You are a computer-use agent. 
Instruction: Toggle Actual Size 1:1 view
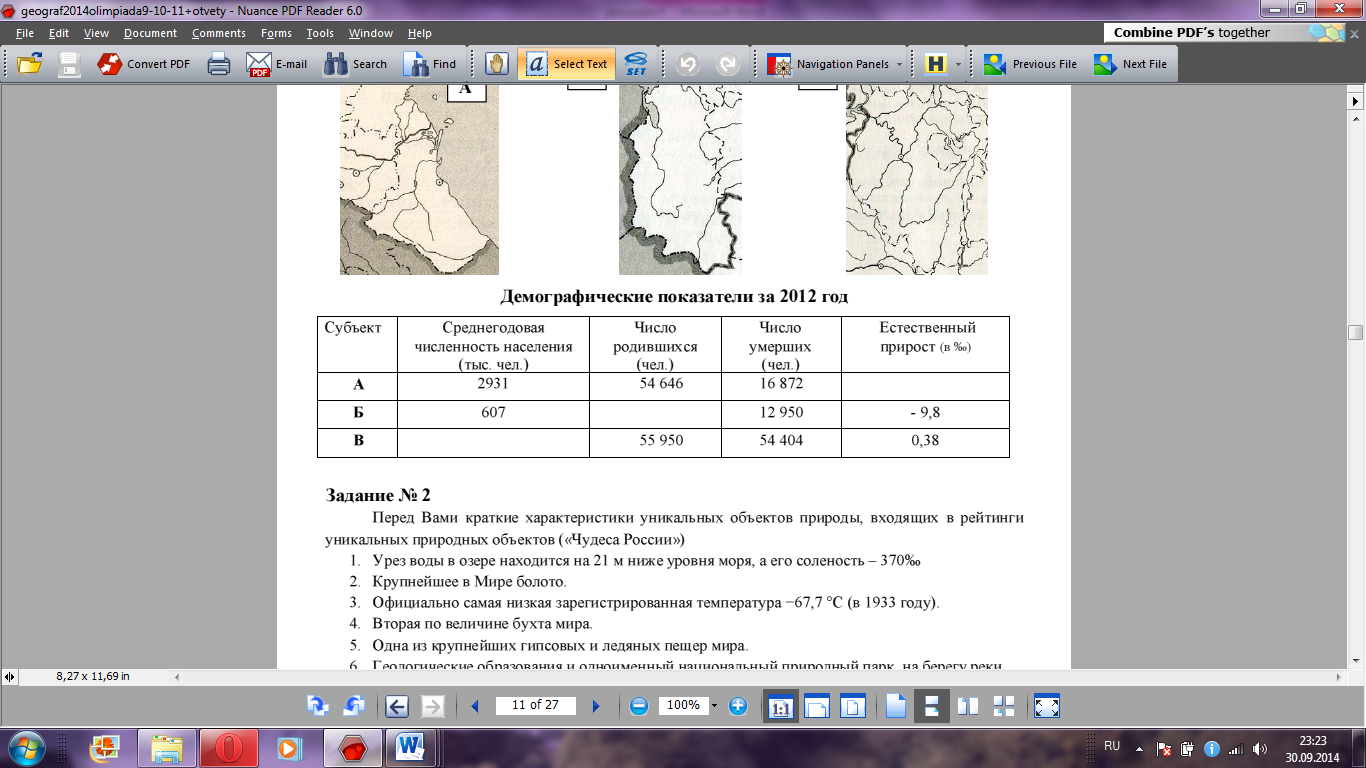(x=780, y=706)
